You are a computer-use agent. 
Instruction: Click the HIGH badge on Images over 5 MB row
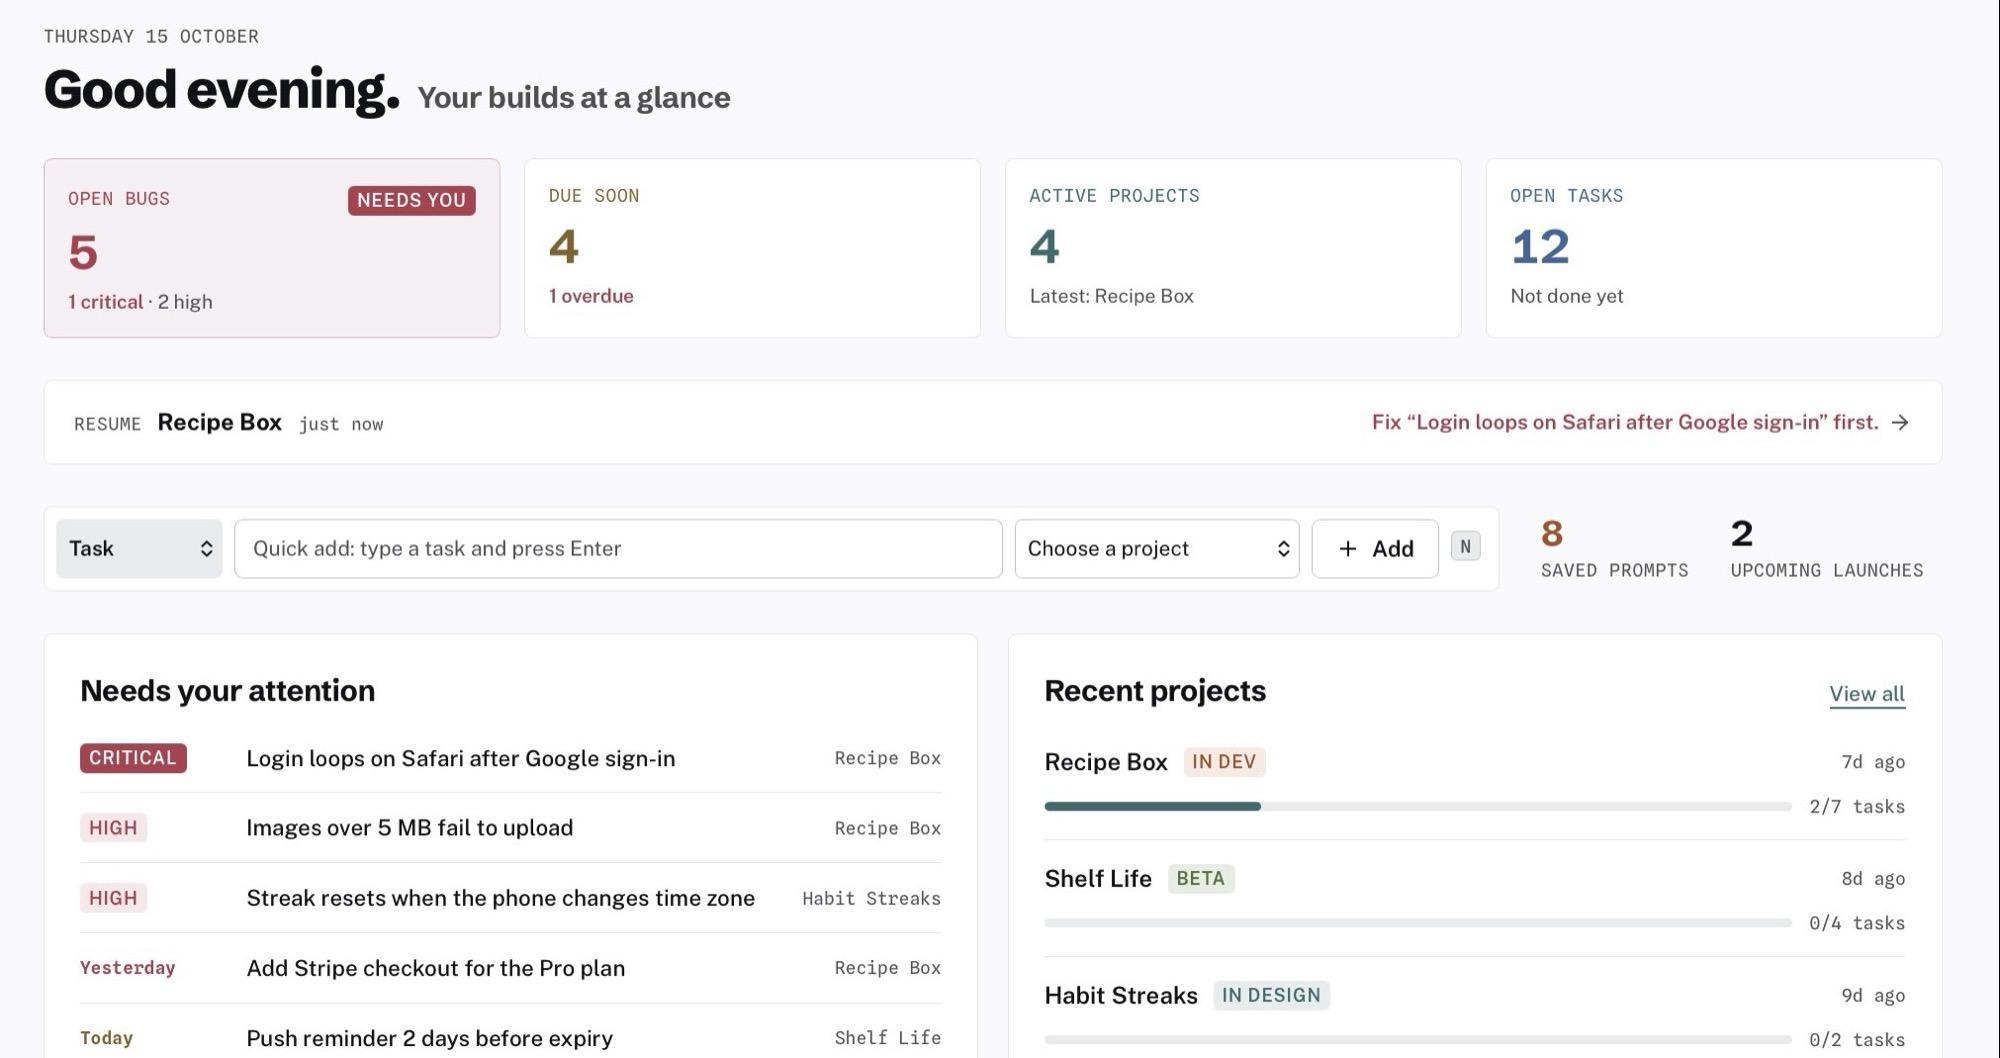click(113, 828)
